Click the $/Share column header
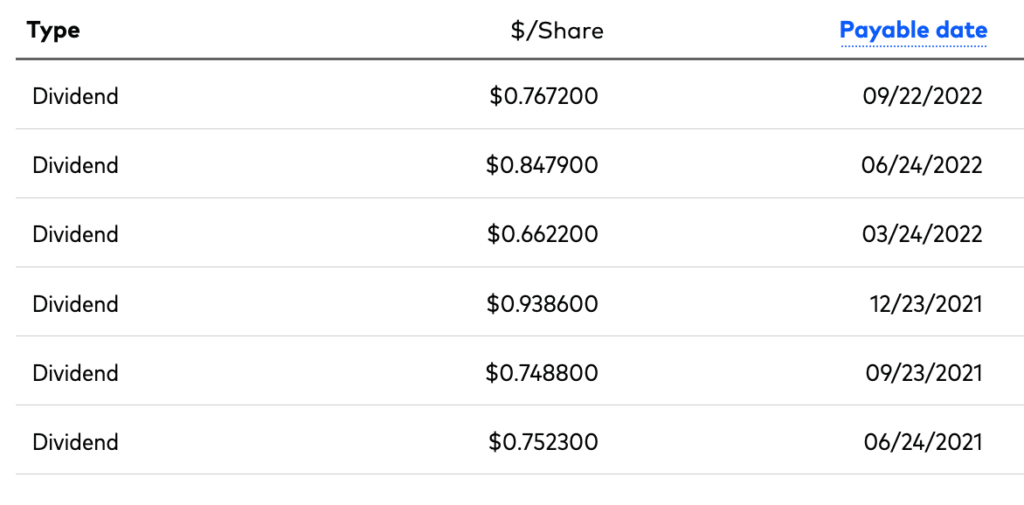 point(557,31)
